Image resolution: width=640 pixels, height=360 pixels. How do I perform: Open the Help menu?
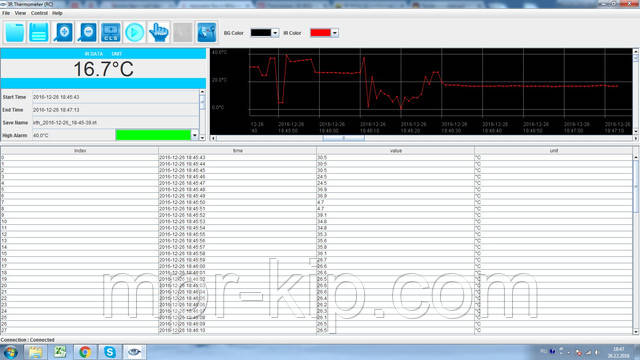tap(57, 13)
